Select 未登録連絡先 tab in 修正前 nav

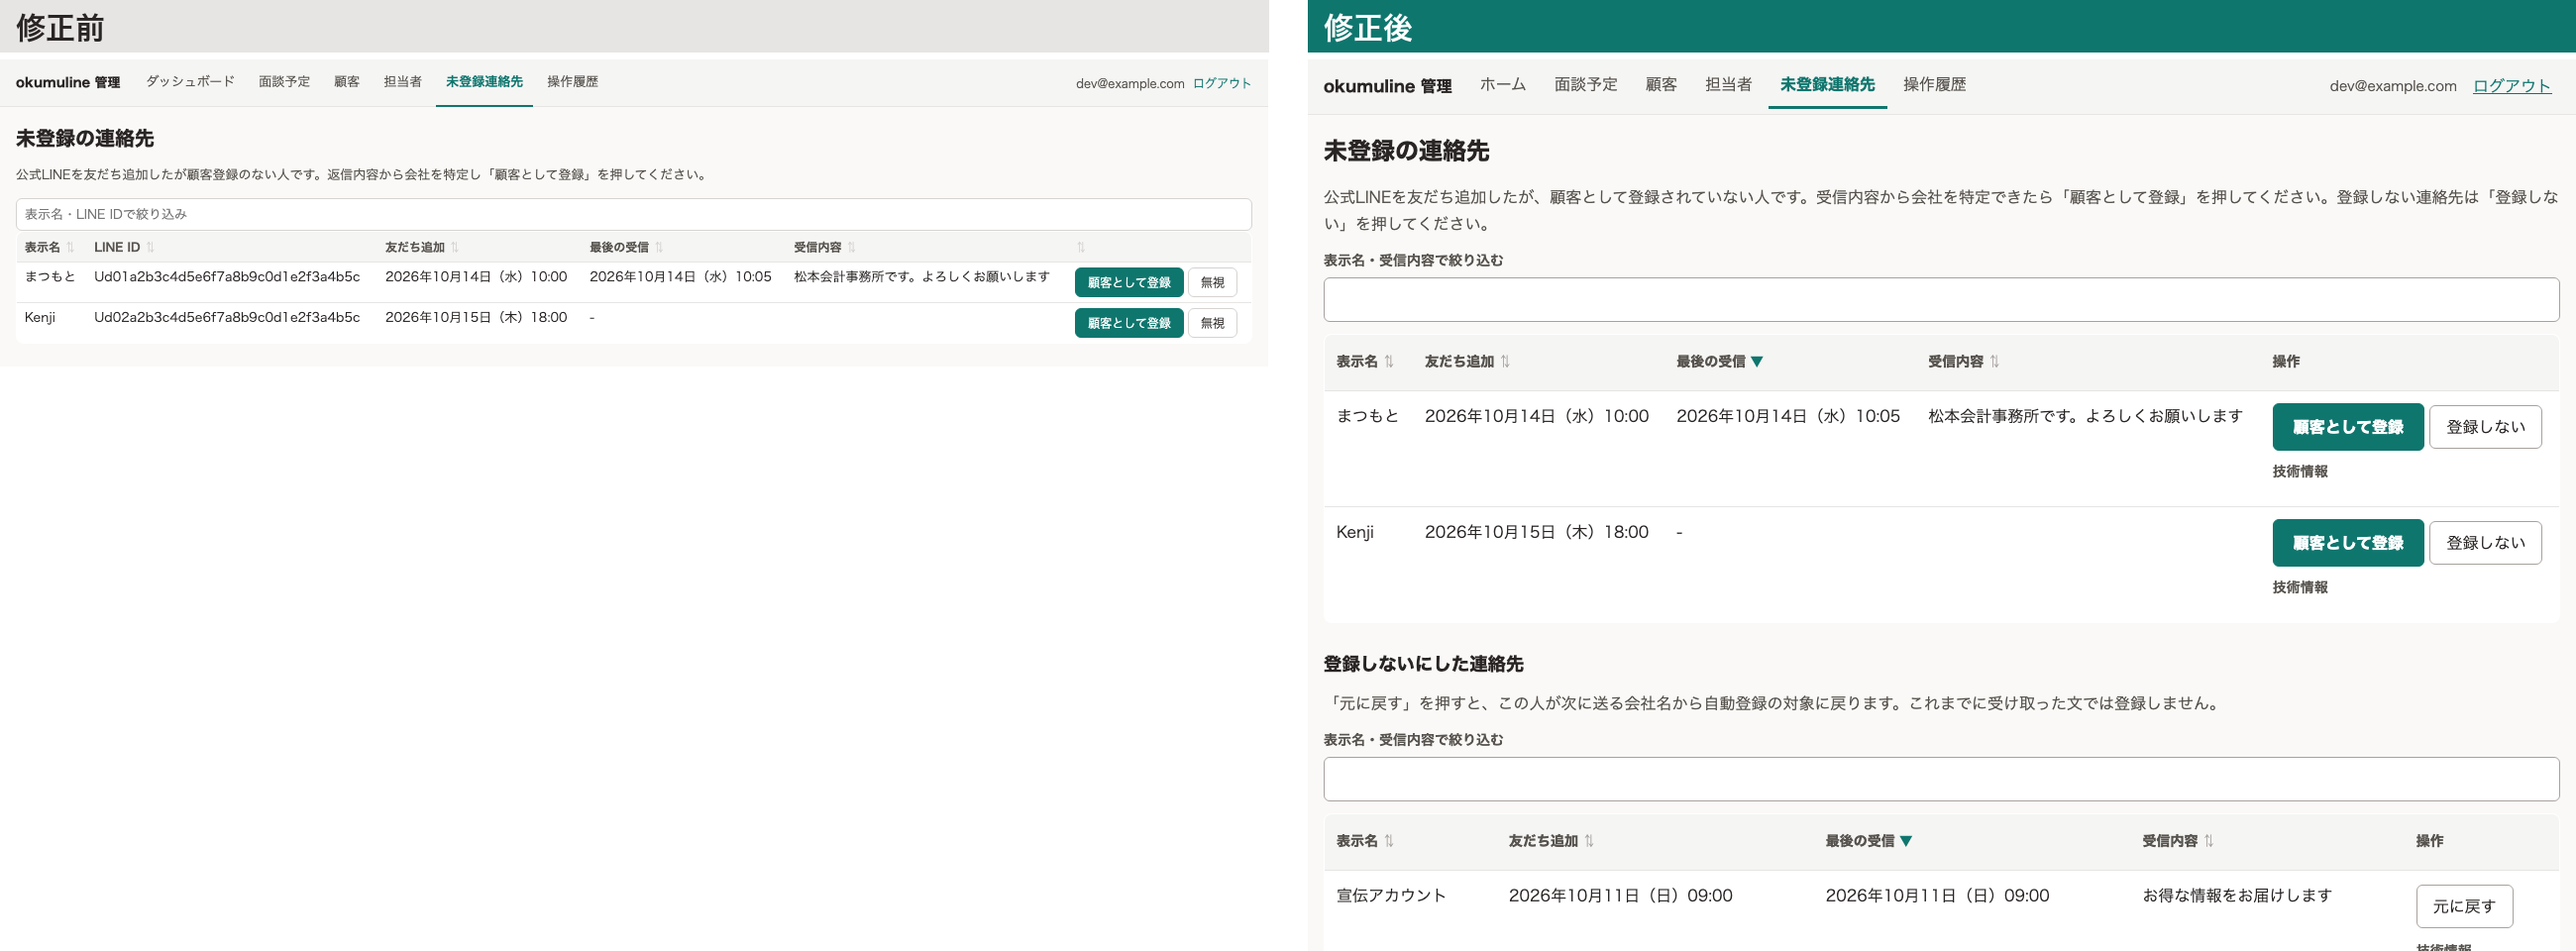point(484,82)
